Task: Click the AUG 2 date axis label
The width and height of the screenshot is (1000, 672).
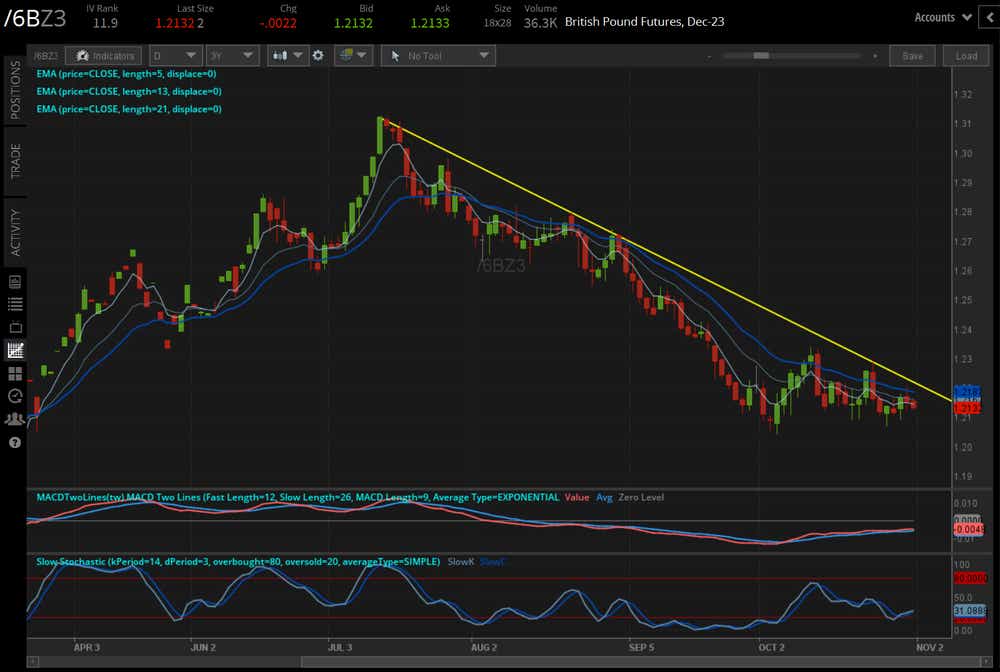Action: tap(483, 647)
